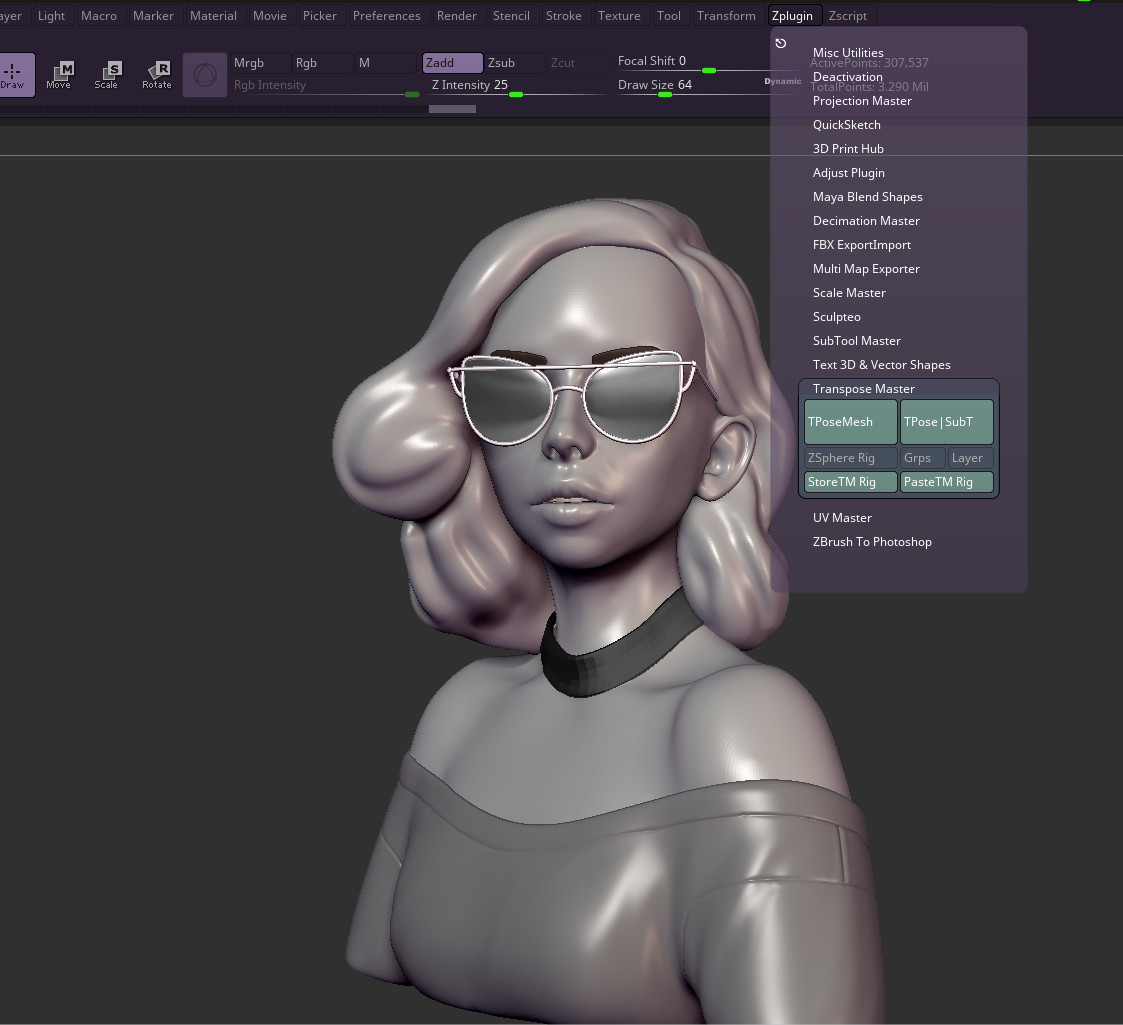
Task: Close the Zplugin menu
Action: click(x=792, y=16)
